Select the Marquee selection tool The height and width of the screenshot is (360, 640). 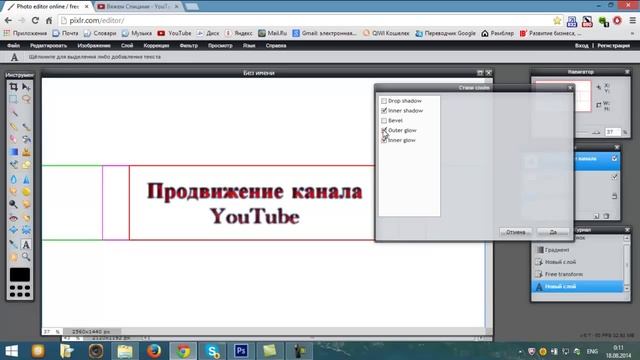(13, 99)
